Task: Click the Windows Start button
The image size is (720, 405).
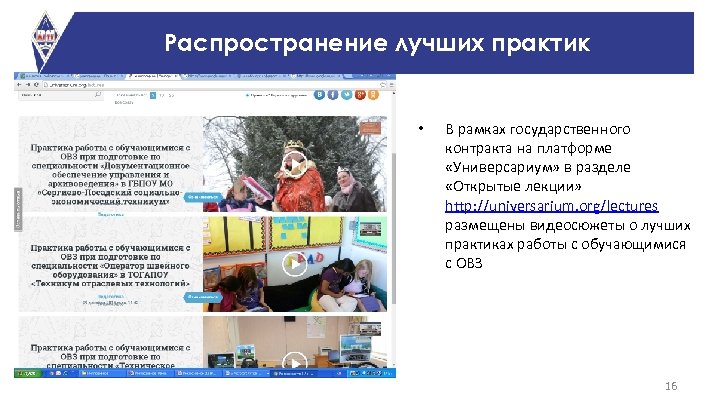Action: [27, 373]
